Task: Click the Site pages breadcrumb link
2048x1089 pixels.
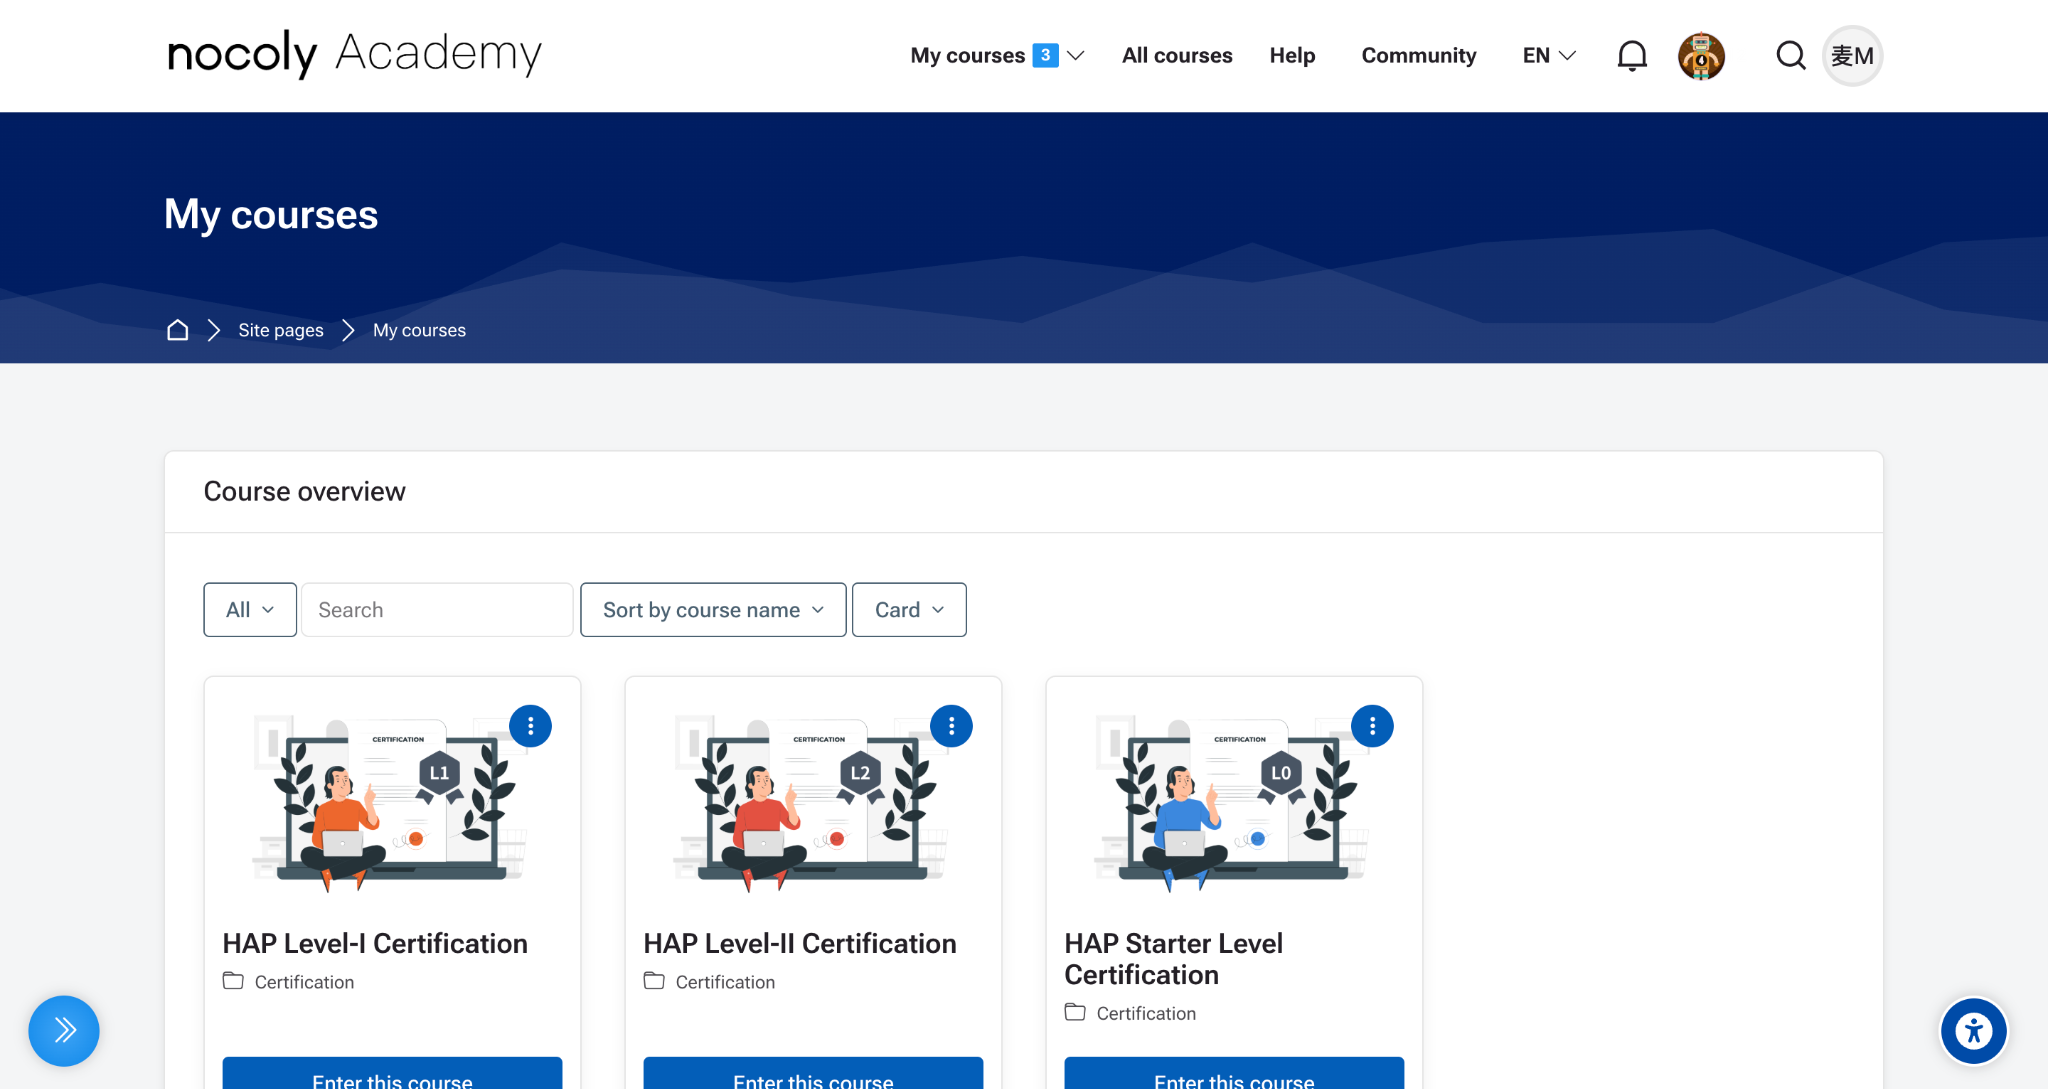Action: [x=281, y=330]
